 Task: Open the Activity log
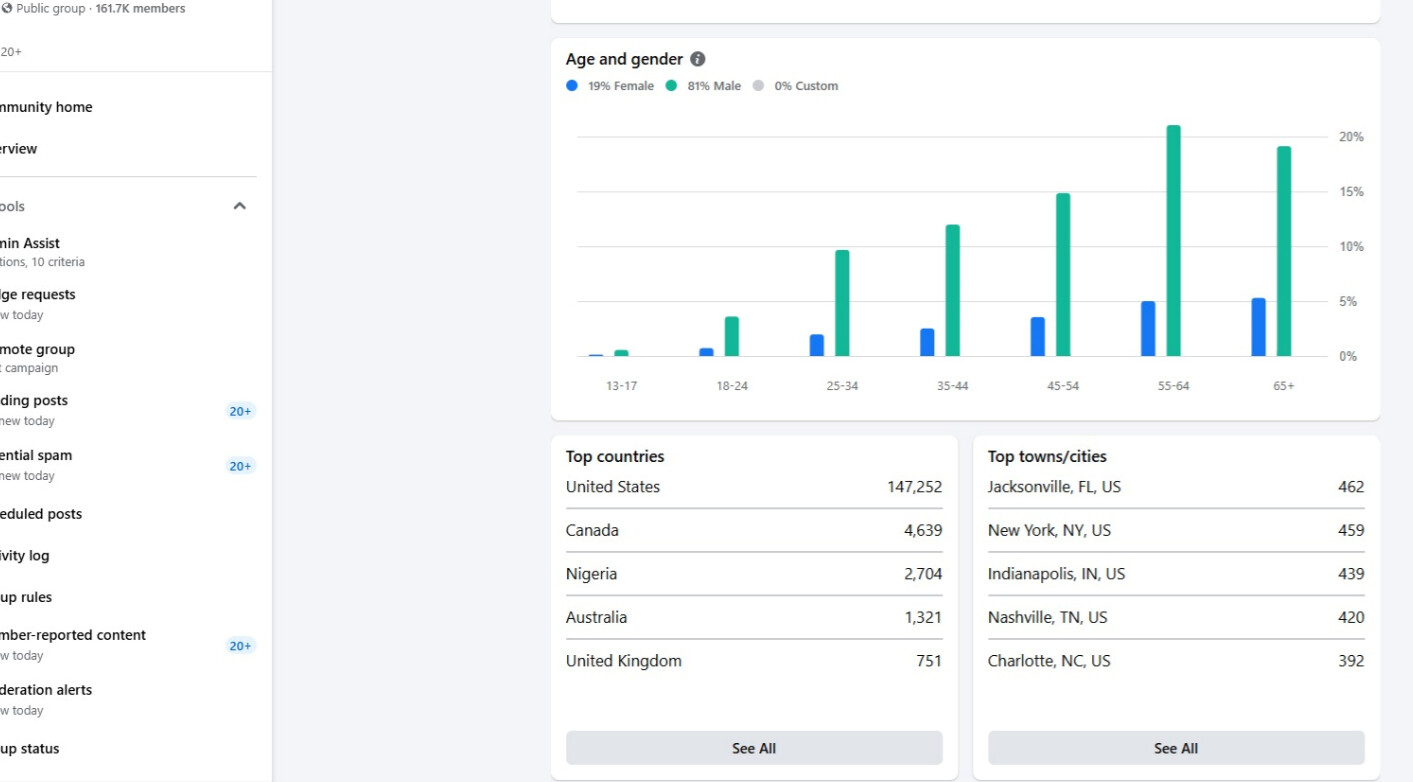point(25,556)
